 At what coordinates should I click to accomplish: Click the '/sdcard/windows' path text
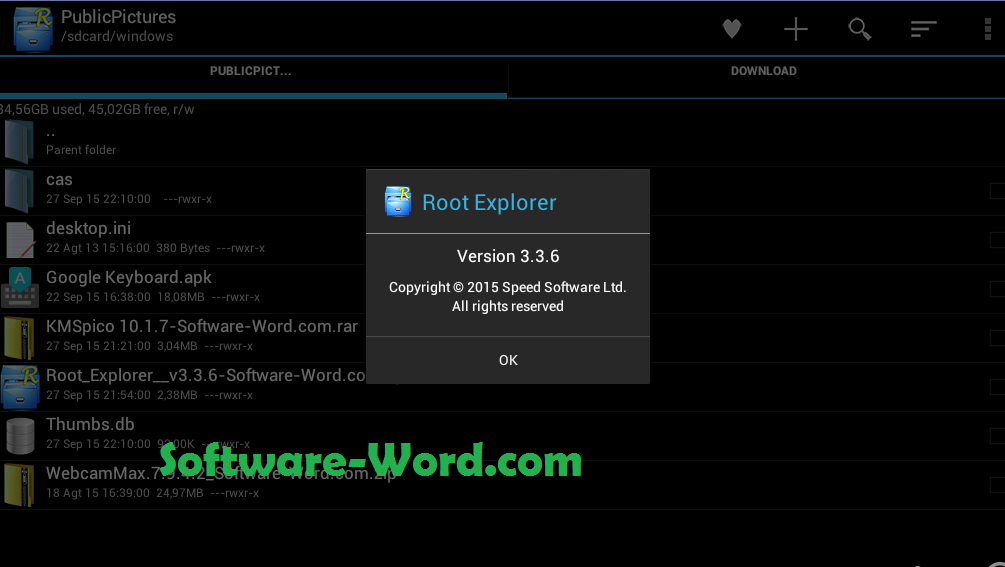pos(117,37)
